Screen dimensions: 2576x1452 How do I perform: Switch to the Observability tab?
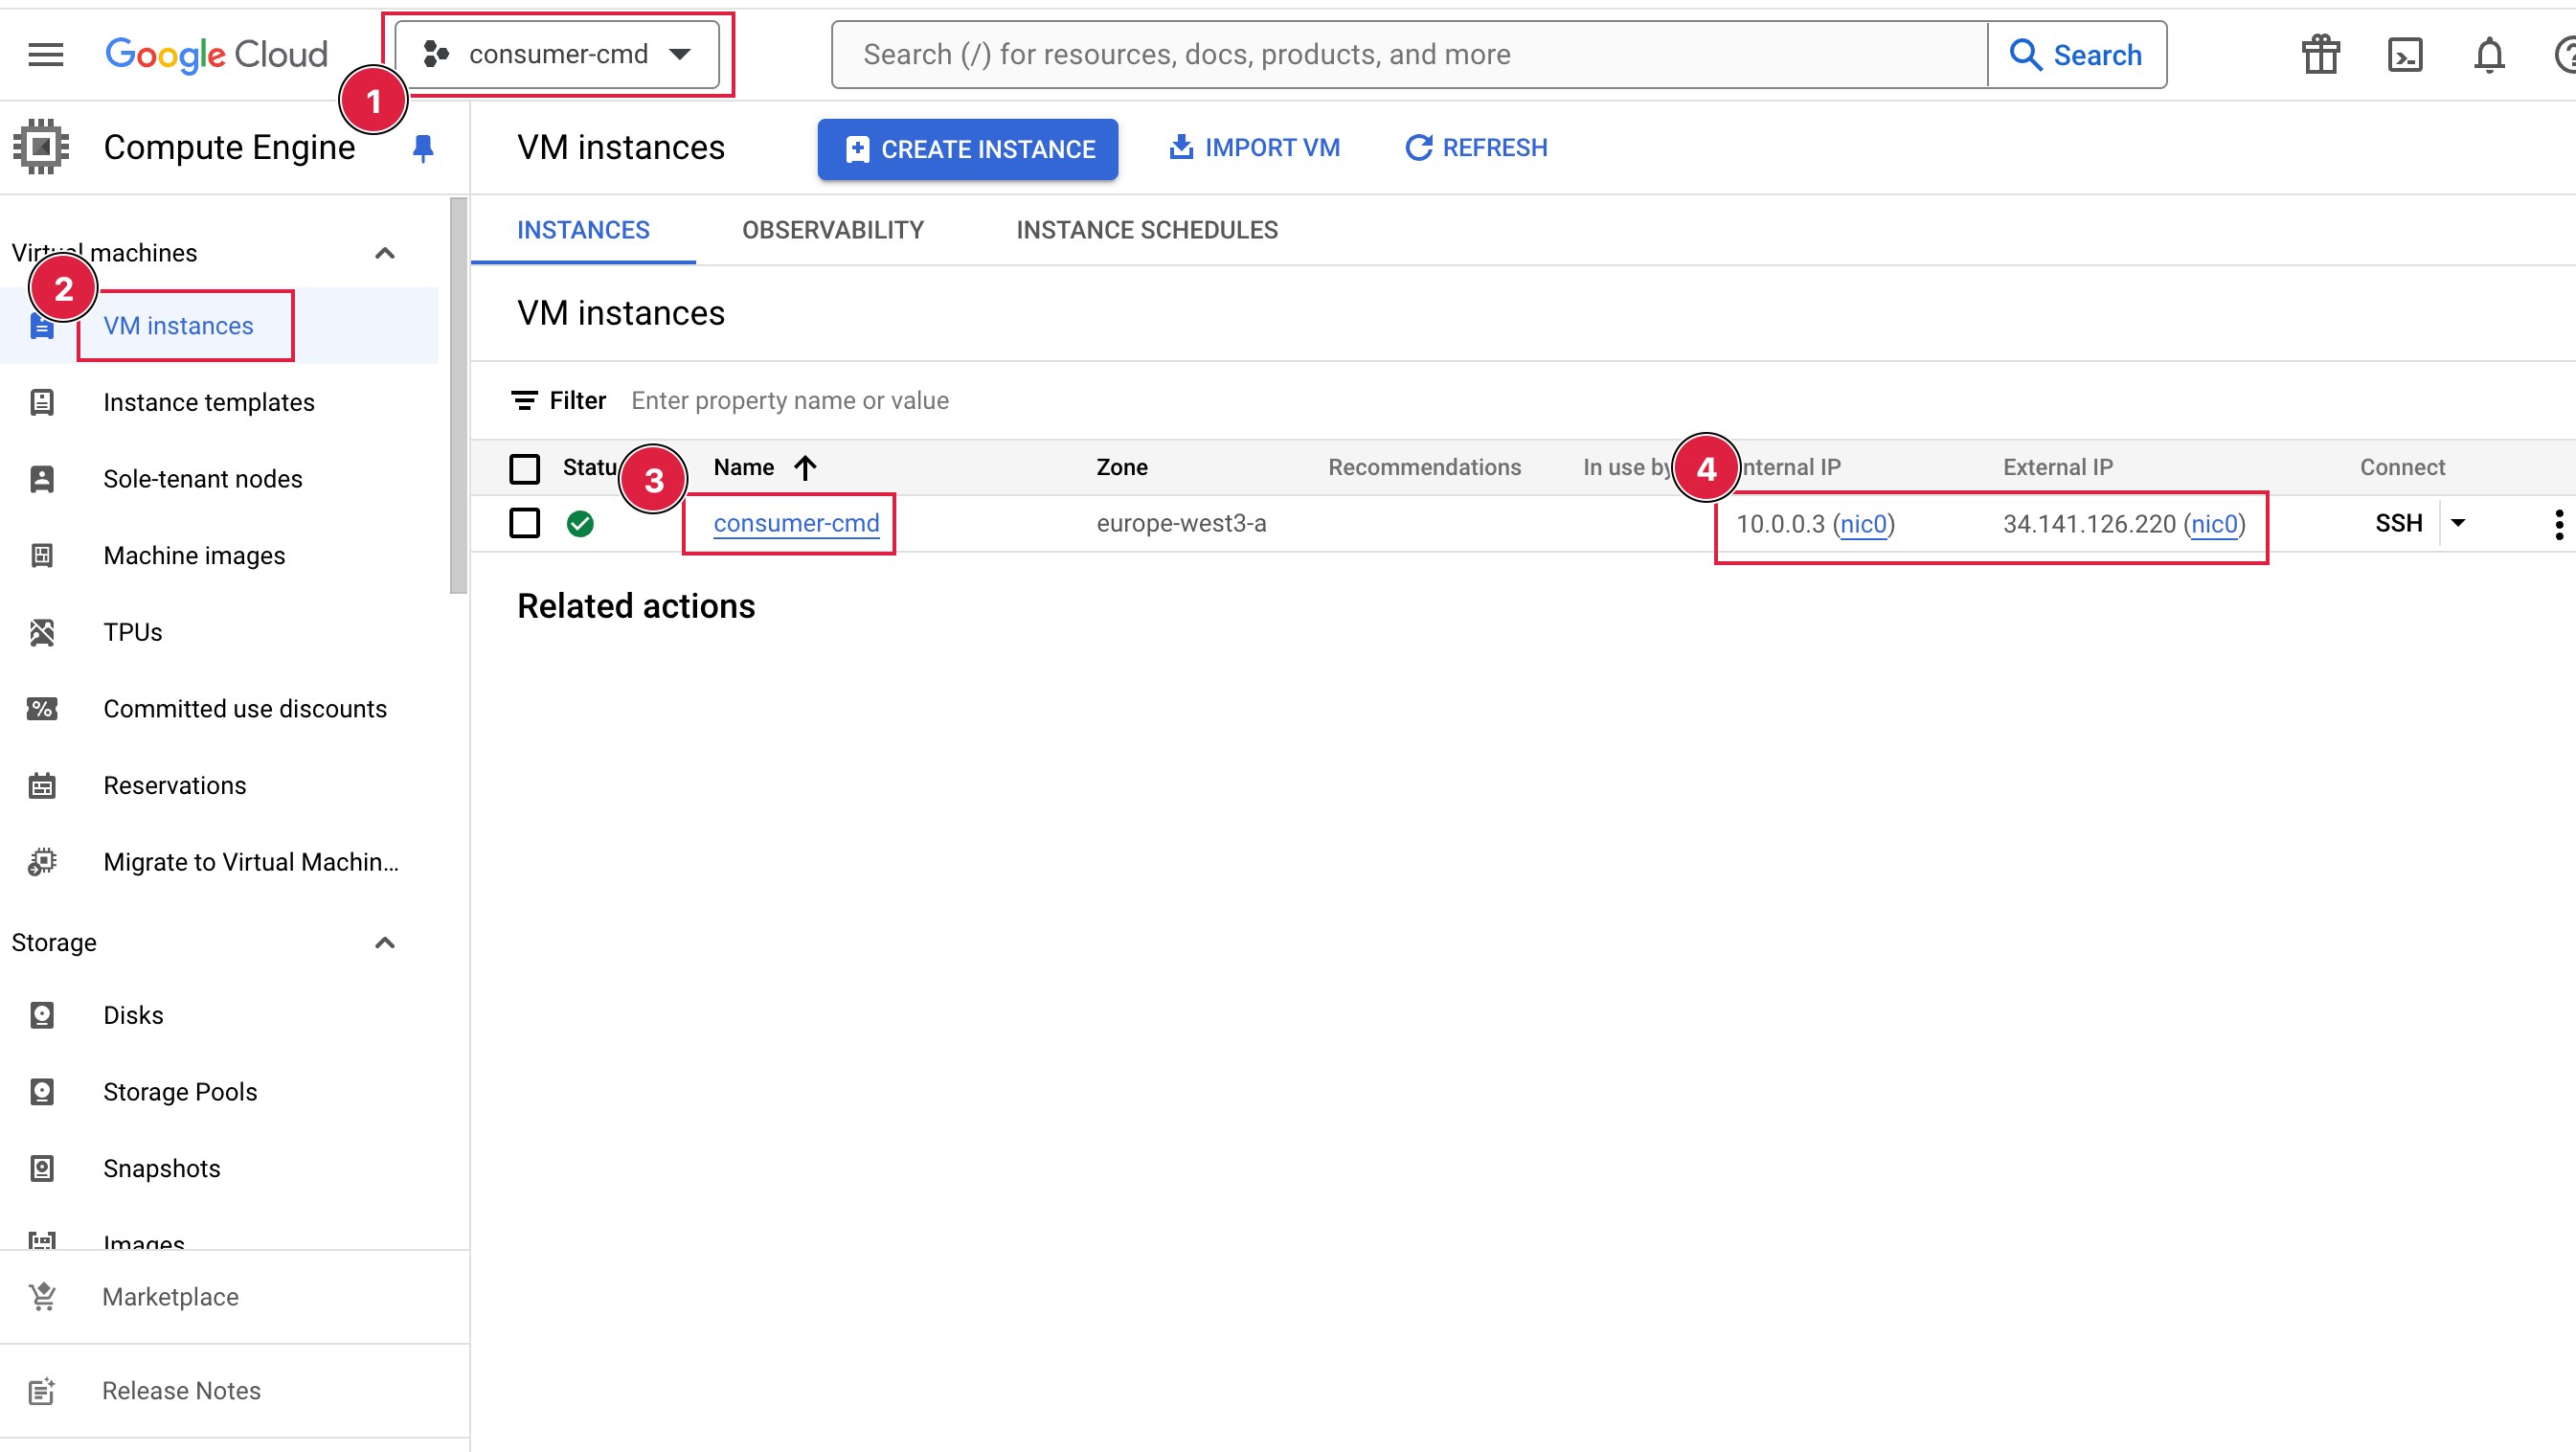pyautogui.click(x=832, y=230)
